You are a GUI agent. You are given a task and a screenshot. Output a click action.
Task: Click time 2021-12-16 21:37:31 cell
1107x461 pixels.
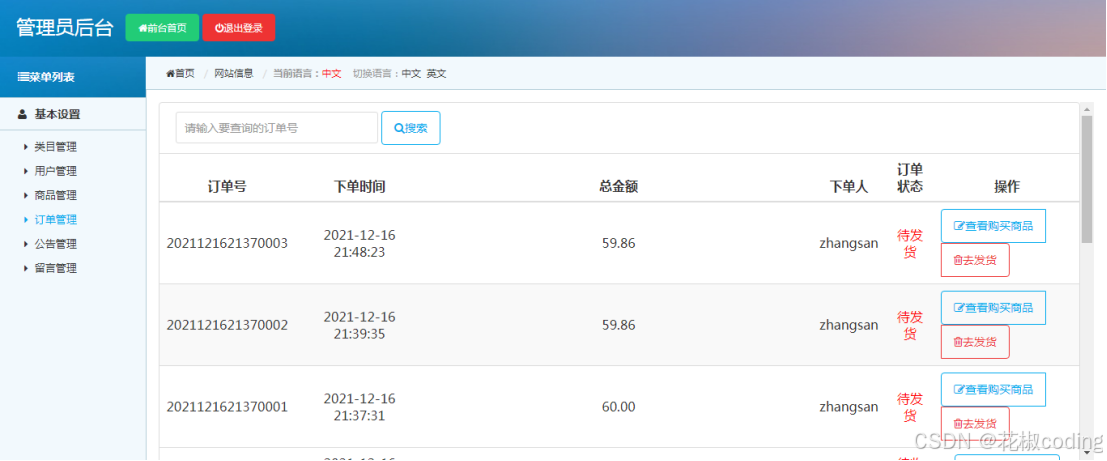pyautogui.click(x=359, y=407)
